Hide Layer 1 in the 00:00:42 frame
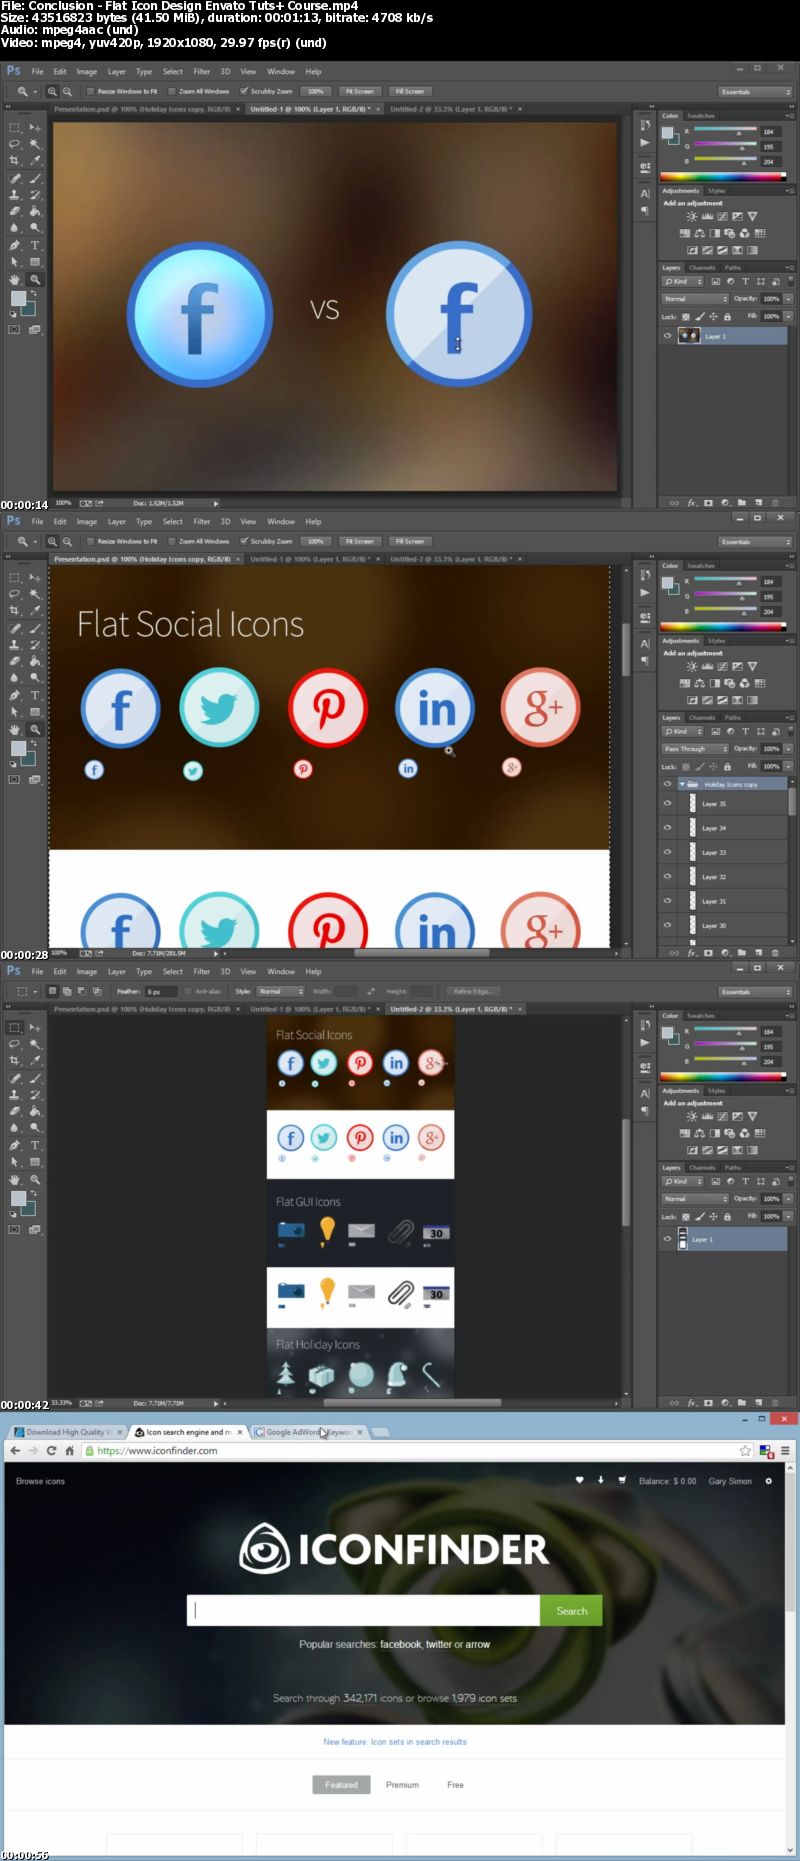800x1861 pixels. pyautogui.click(x=667, y=1239)
